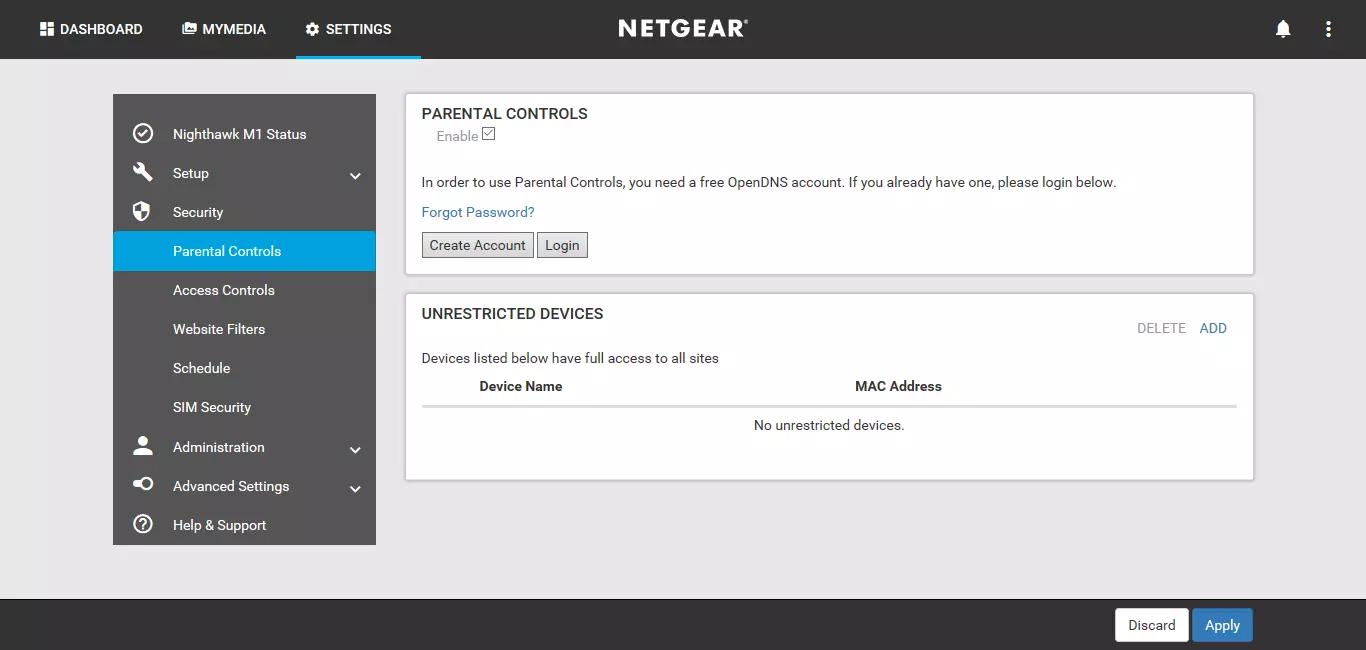Expand the Advanced Settings chevron

pyautogui.click(x=355, y=489)
